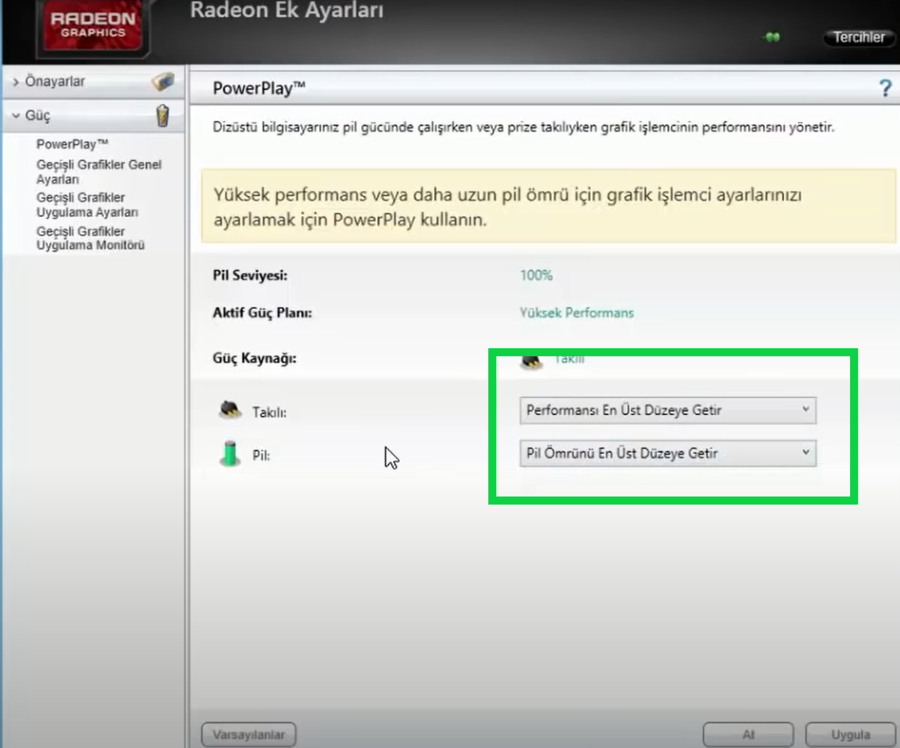
Task: Click the Yüksek Performans power plan value
Action: point(577,313)
